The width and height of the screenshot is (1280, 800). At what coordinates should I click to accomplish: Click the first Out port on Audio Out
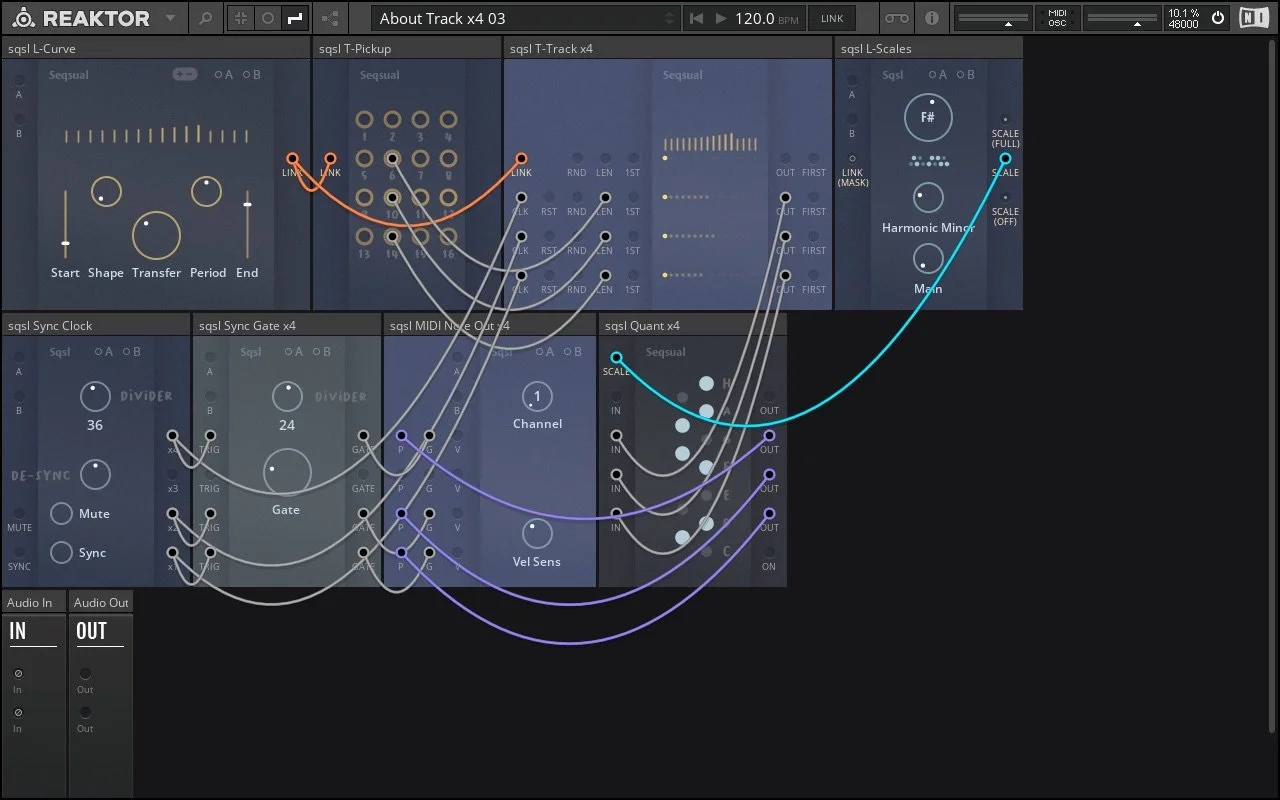click(85, 674)
